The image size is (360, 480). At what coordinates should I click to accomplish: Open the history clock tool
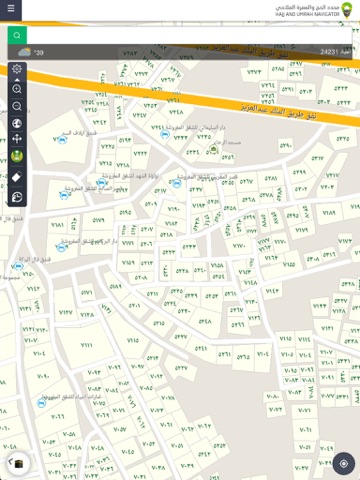click(17, 197)
